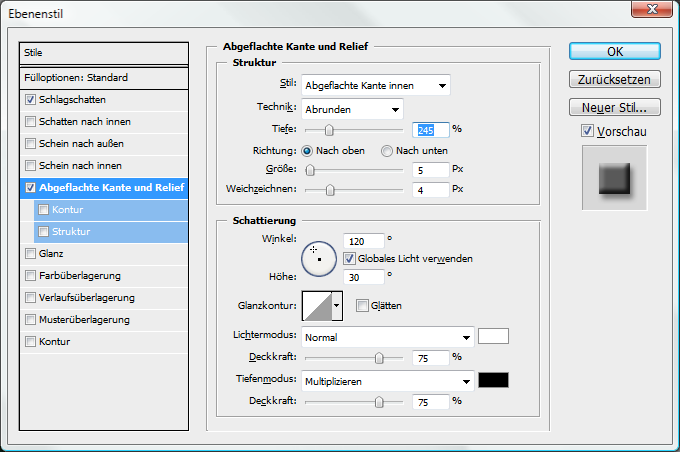The height and width of the screenshot is (452, 680).
Task: Check Schein nach innen effect
Action: coord(30,166)
